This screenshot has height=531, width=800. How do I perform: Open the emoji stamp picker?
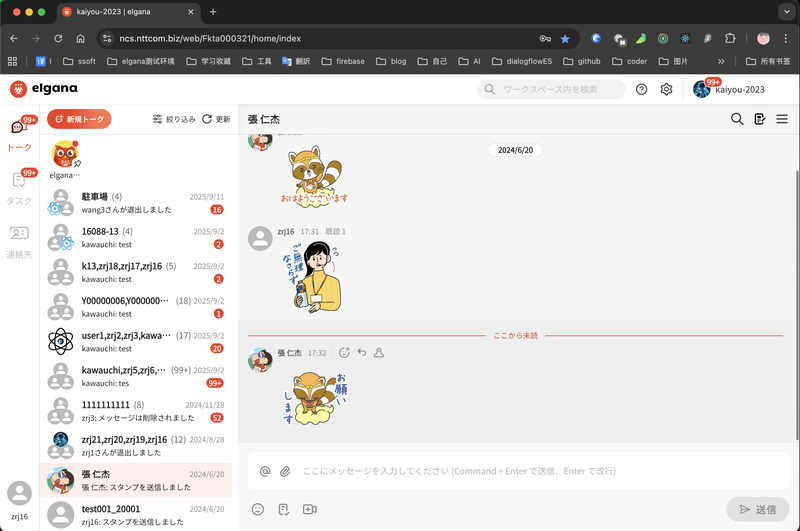[x=258, y=509]
